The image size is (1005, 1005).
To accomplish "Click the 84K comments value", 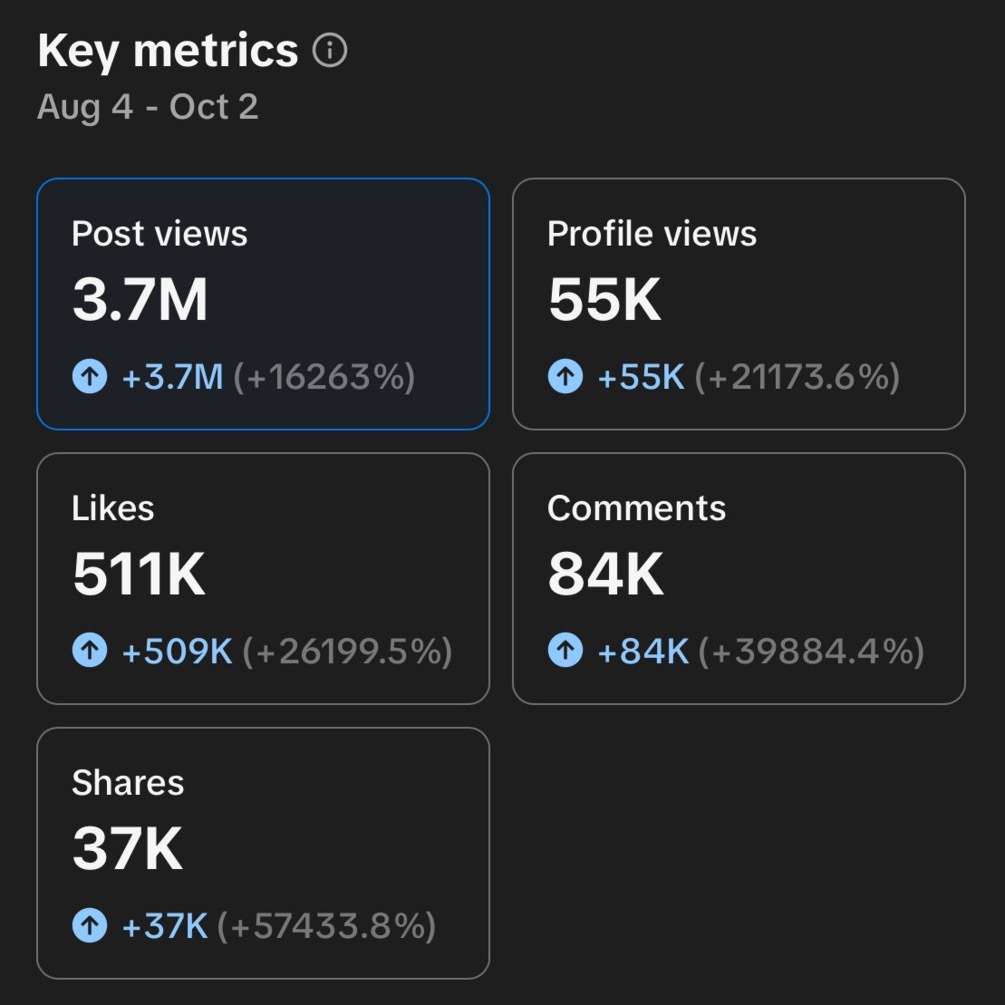I will (x=605, y=575).
